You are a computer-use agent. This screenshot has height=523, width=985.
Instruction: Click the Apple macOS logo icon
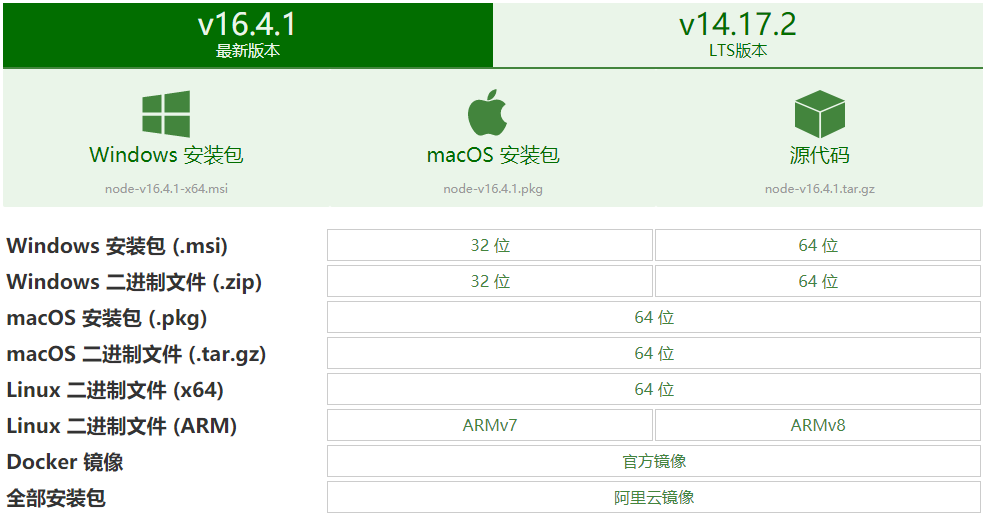[493, 113]
